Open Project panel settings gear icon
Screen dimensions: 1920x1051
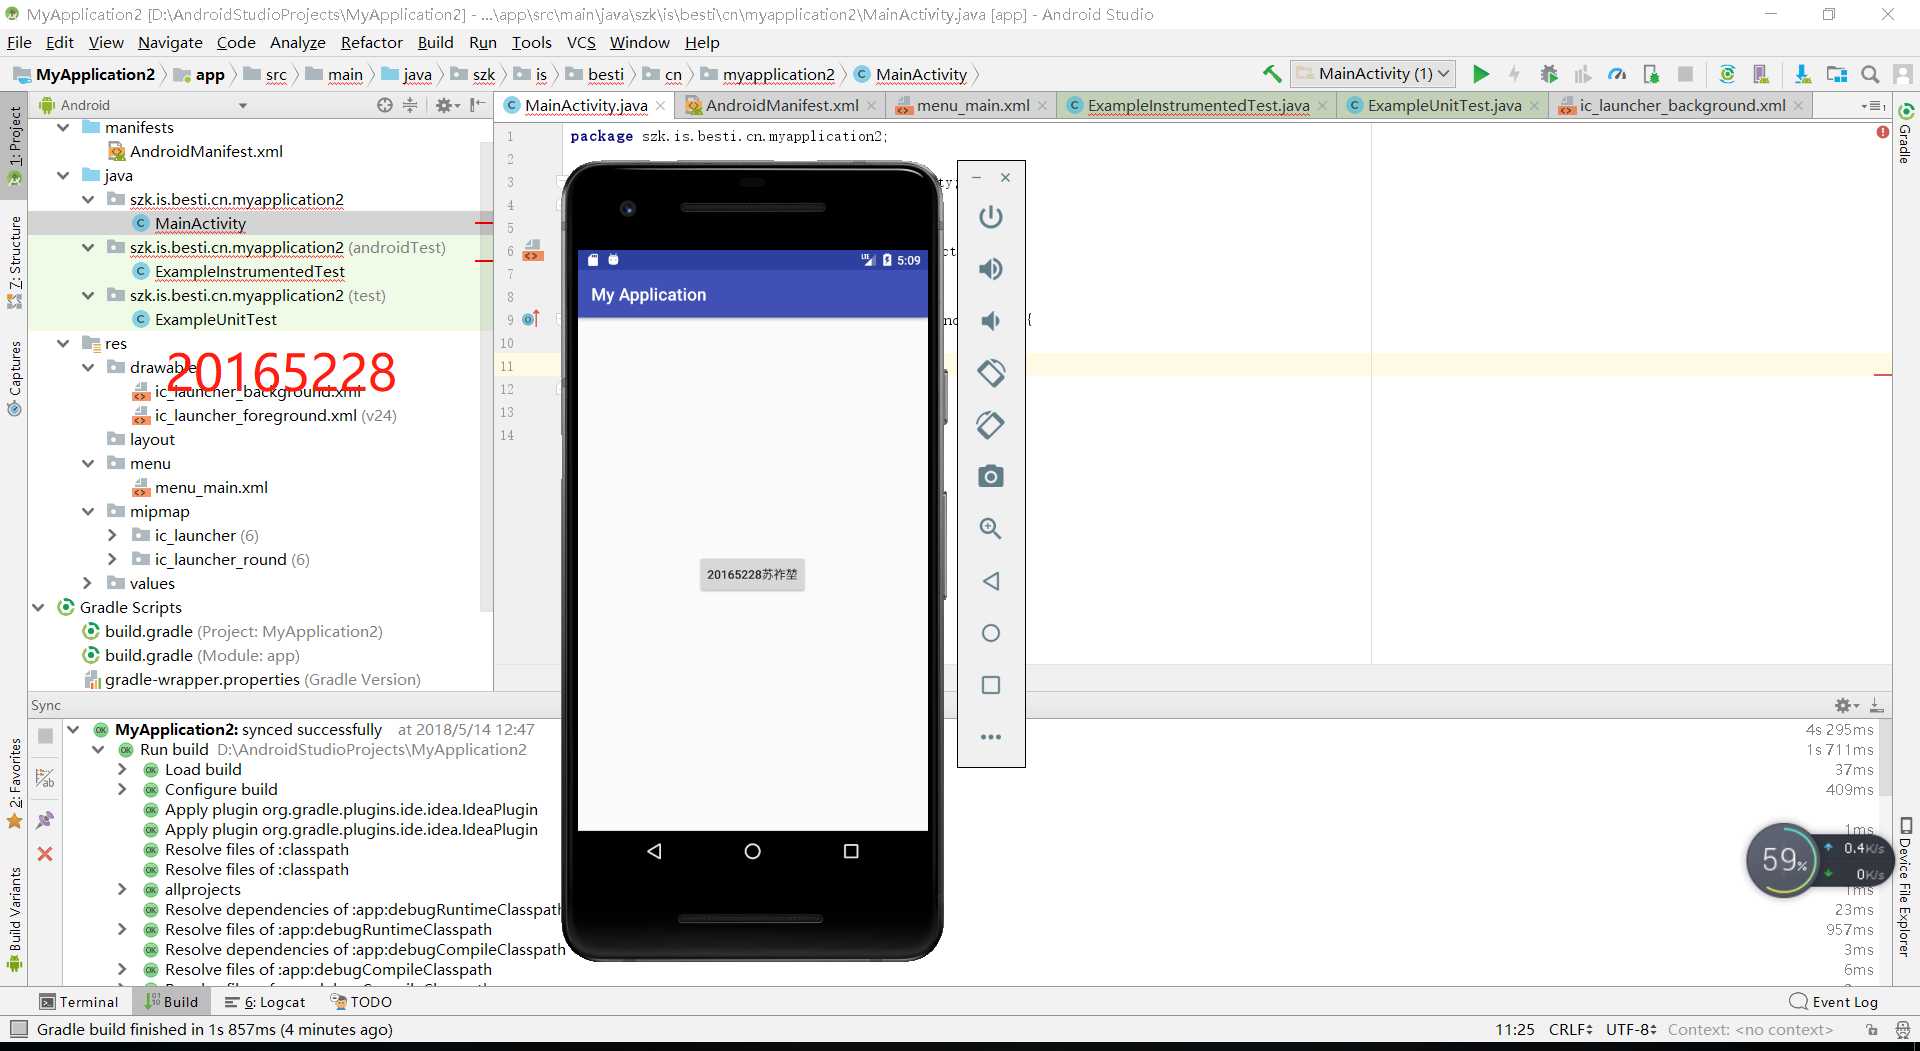445,105
